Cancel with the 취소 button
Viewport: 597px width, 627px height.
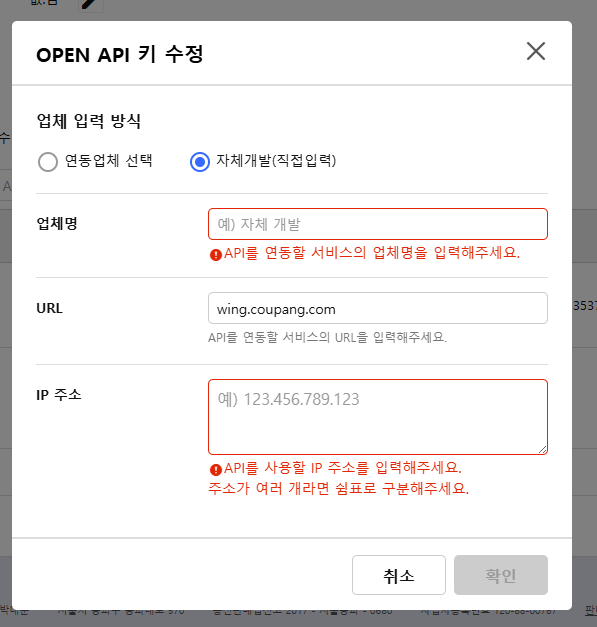399,575
